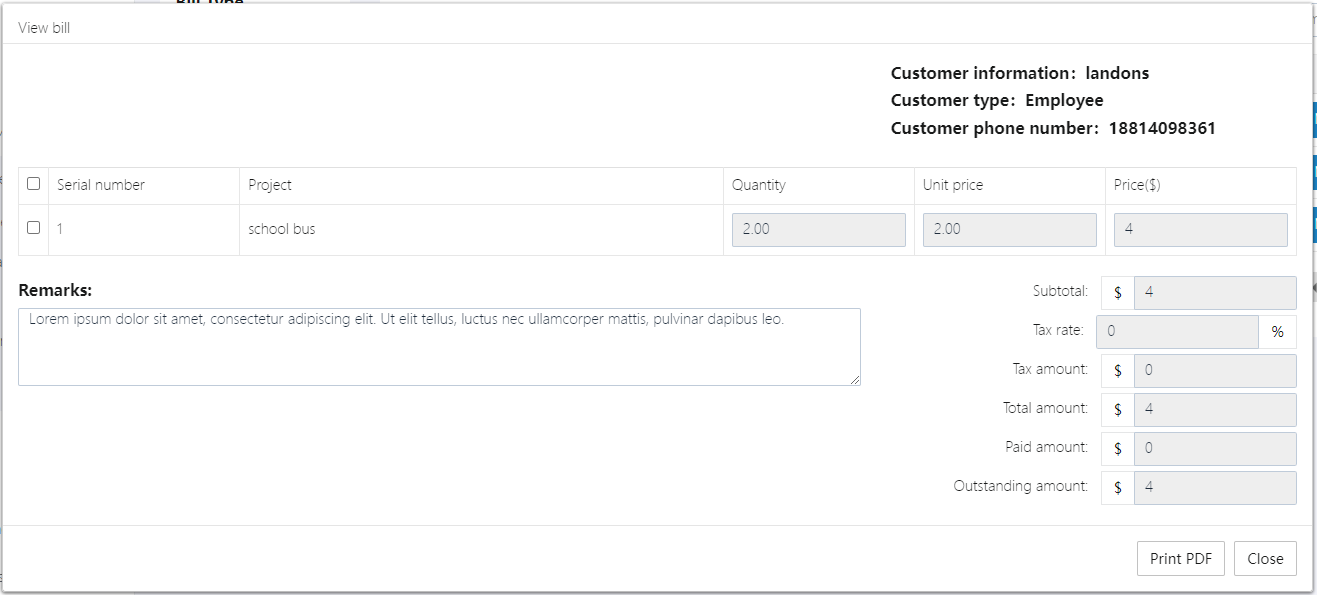
Task: Click the Total amount field
Action: 1214,410
